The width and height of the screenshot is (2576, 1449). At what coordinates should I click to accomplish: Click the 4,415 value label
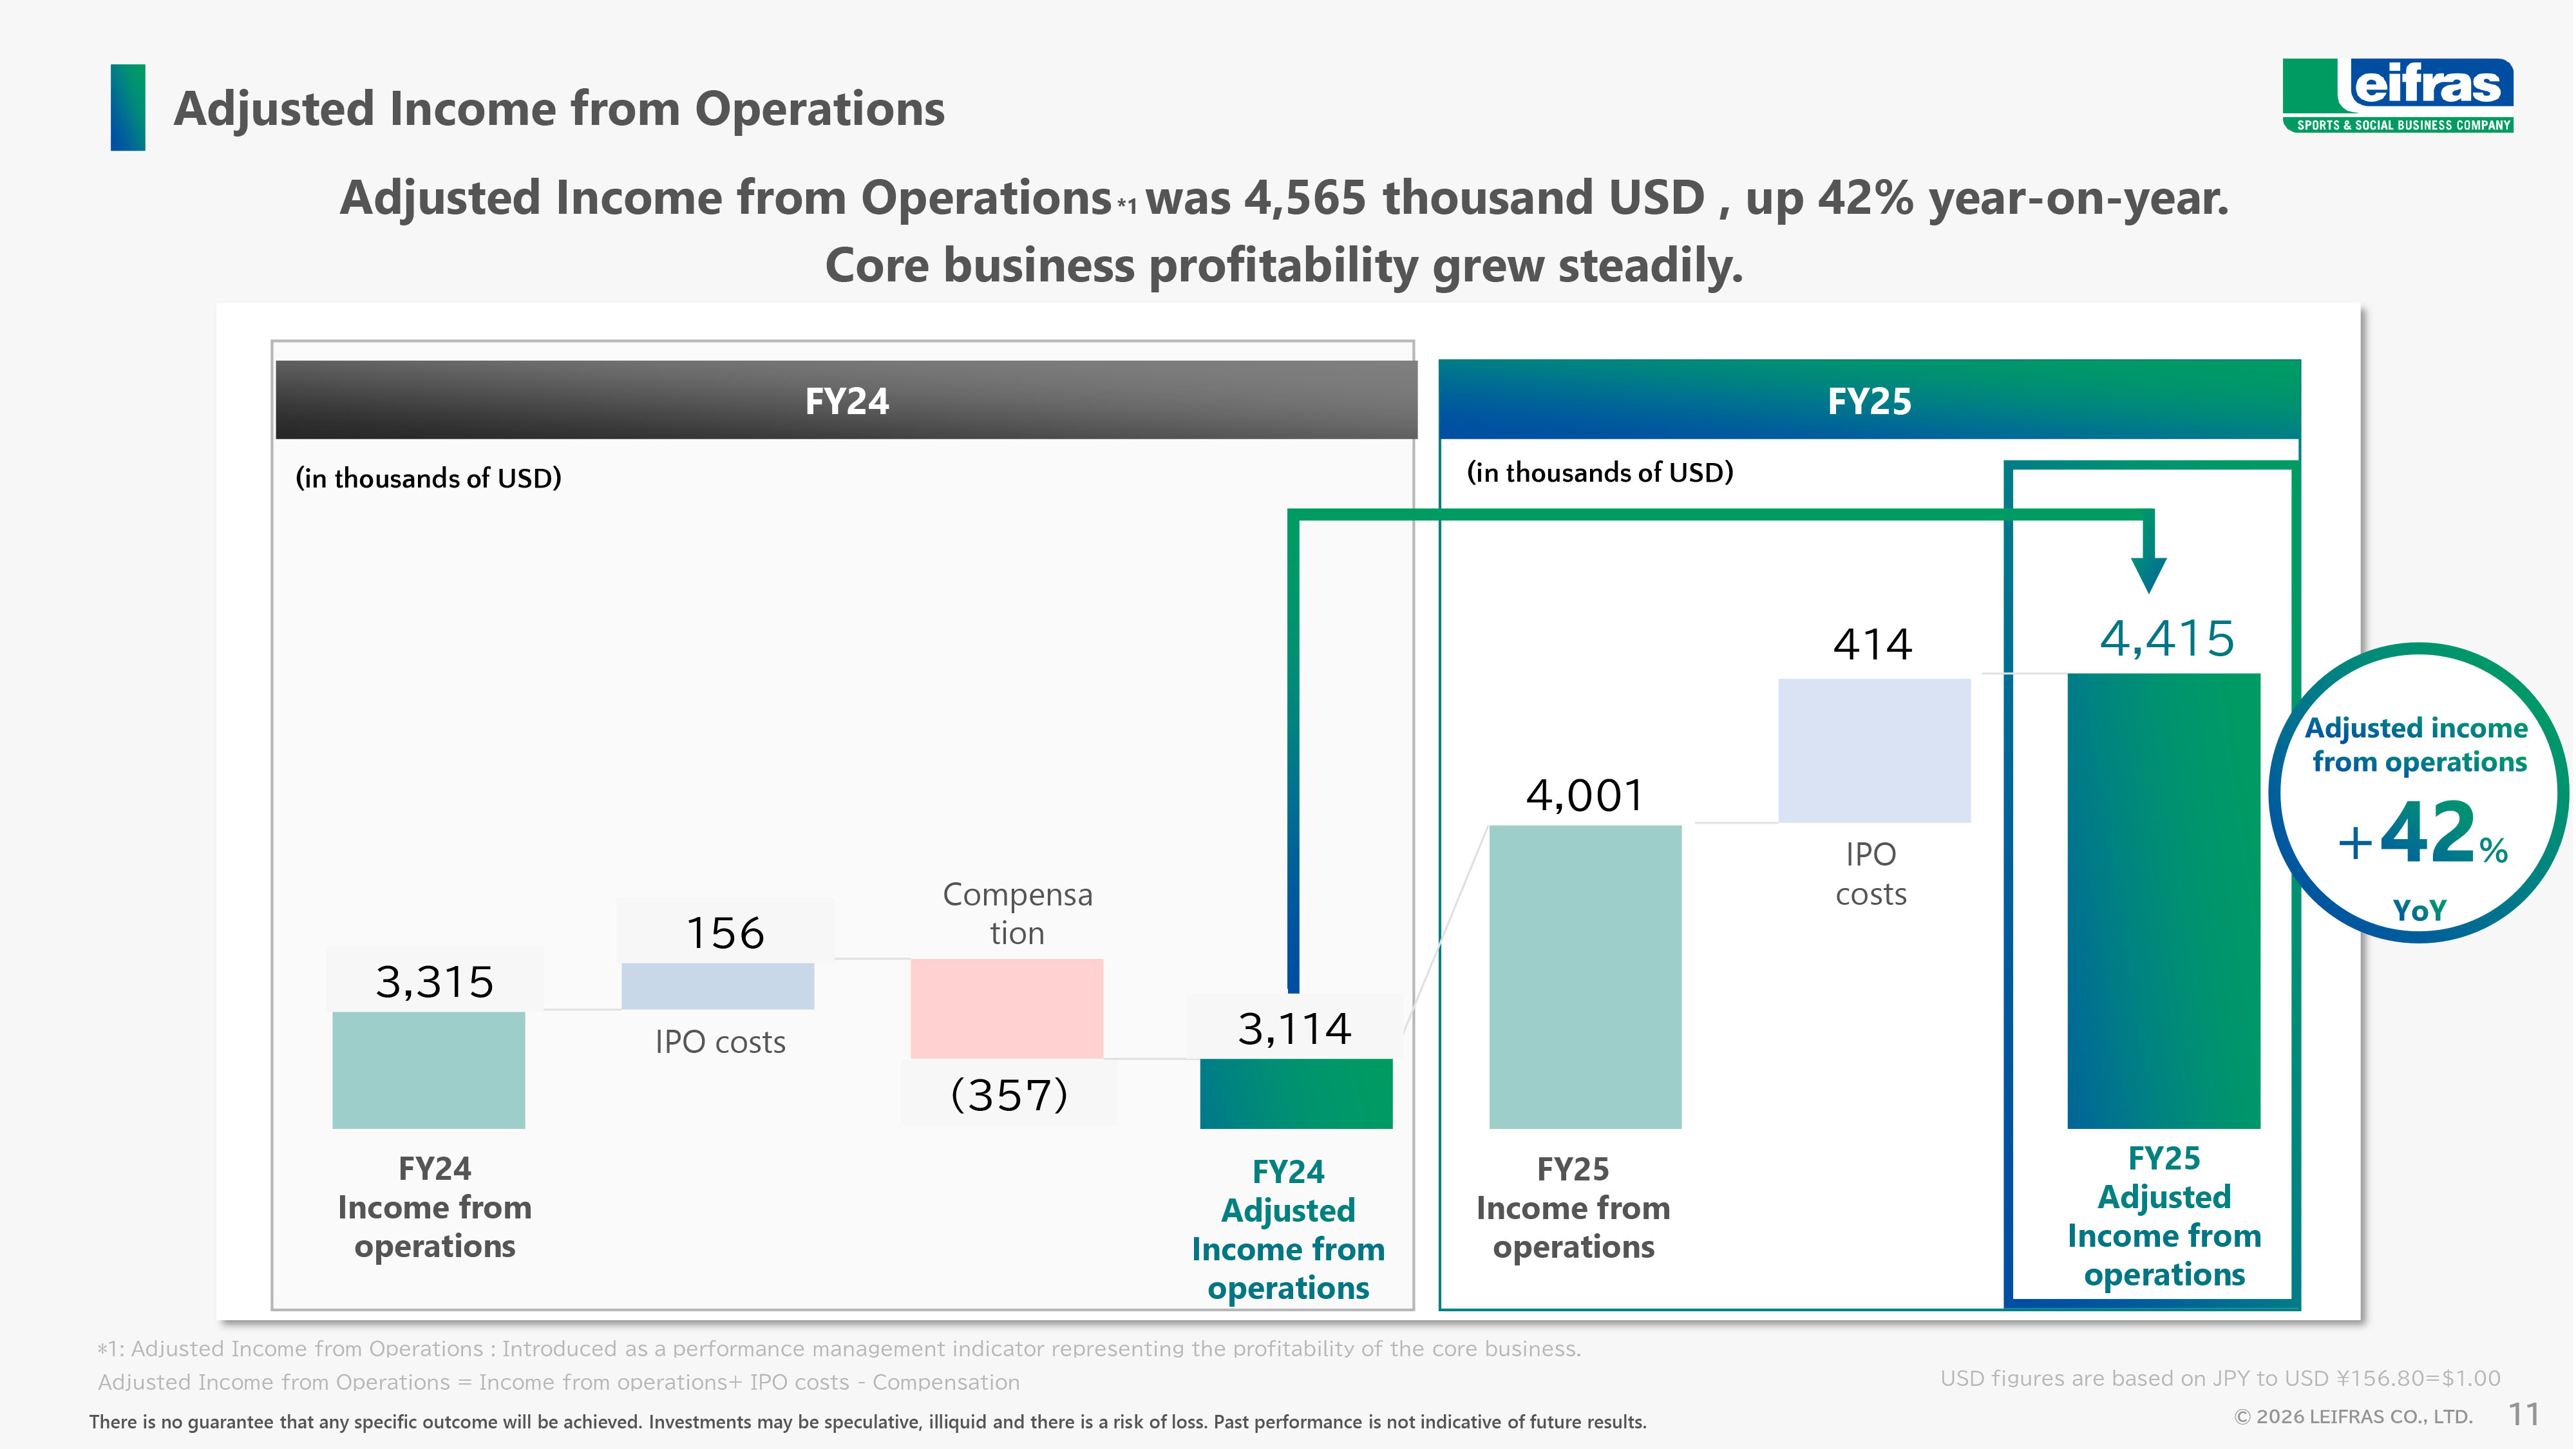click(x=2166, y=638)
